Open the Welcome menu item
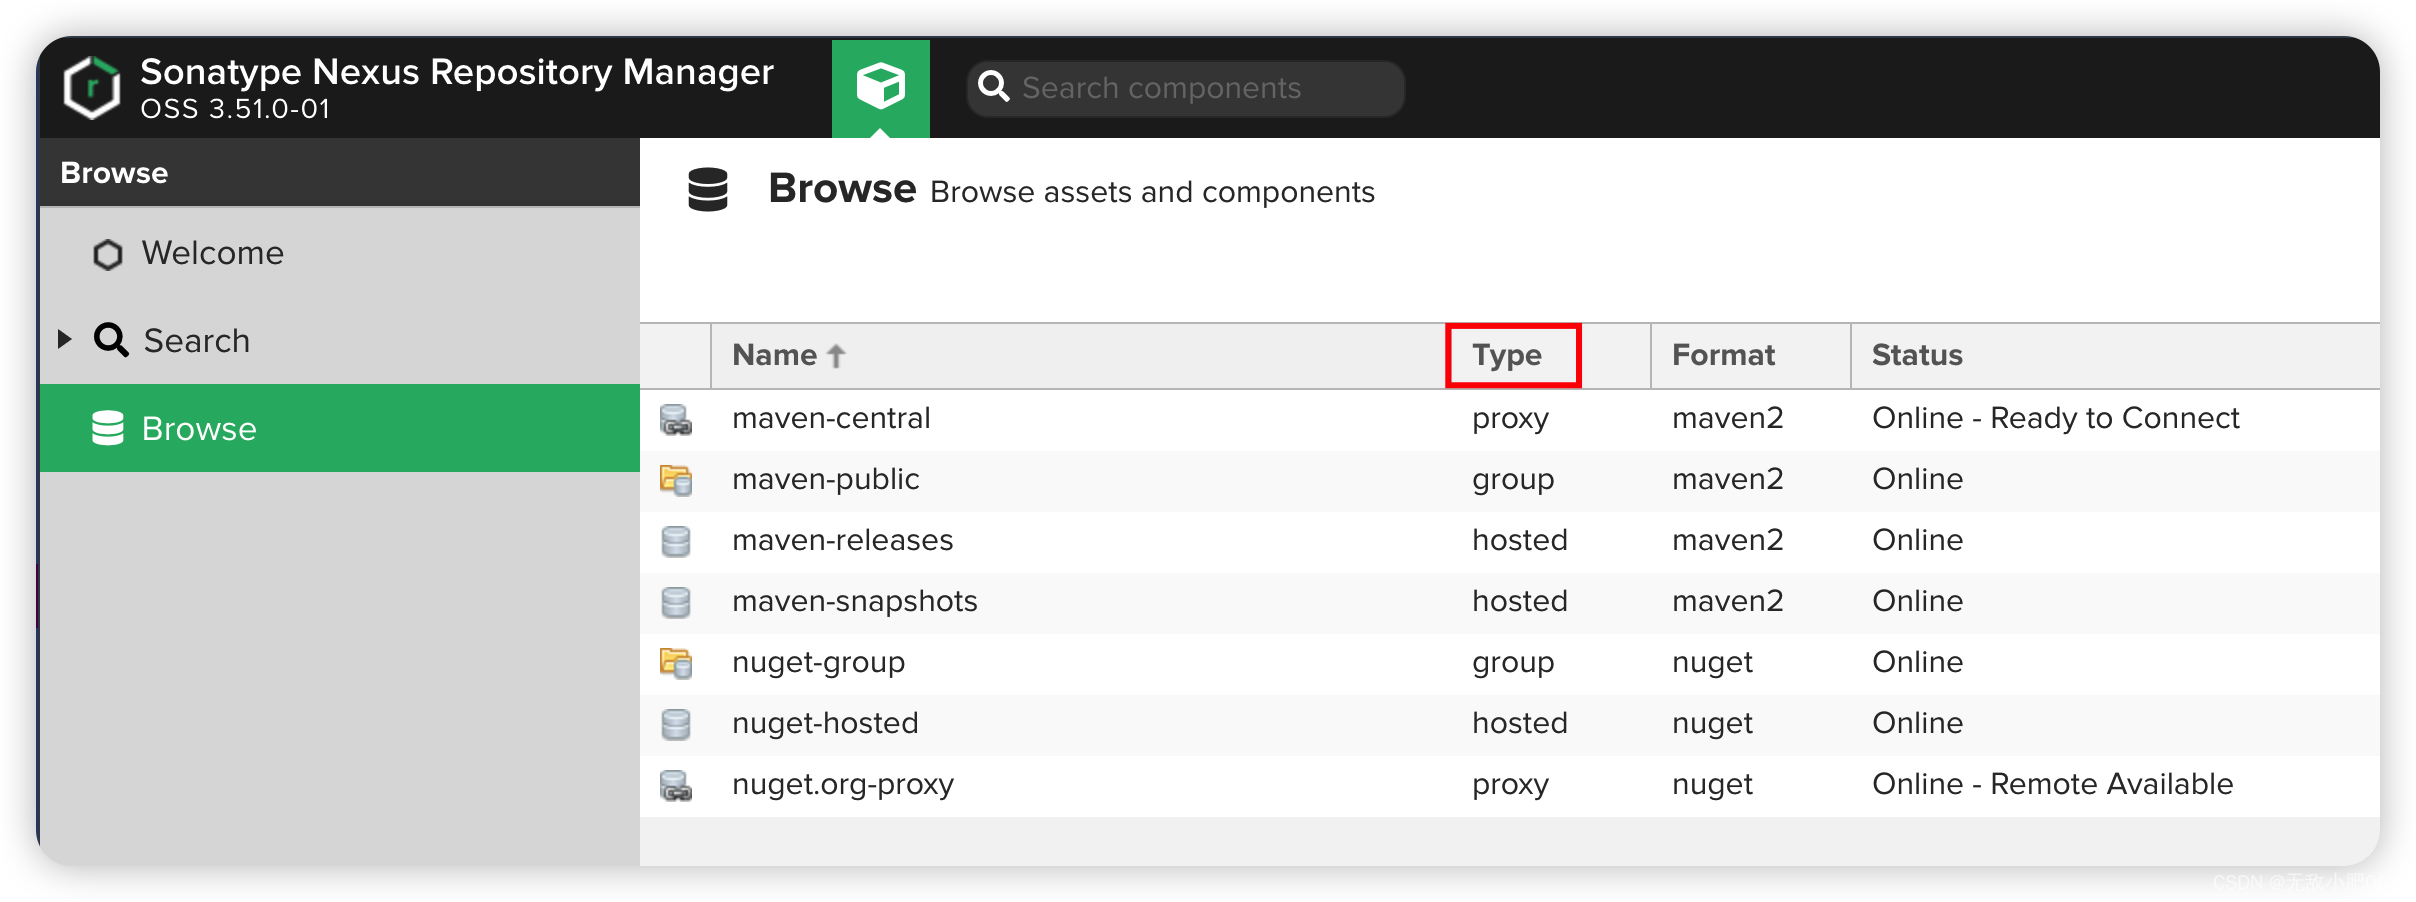This screenshot has width=2416, height=902. coord(340,253)
